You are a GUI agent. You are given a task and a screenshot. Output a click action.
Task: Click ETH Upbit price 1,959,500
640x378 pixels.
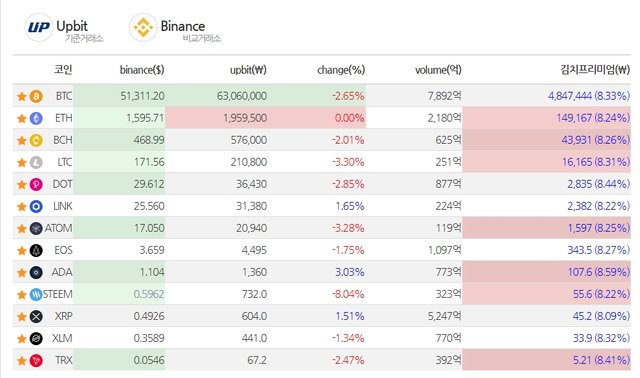[245, 118]
